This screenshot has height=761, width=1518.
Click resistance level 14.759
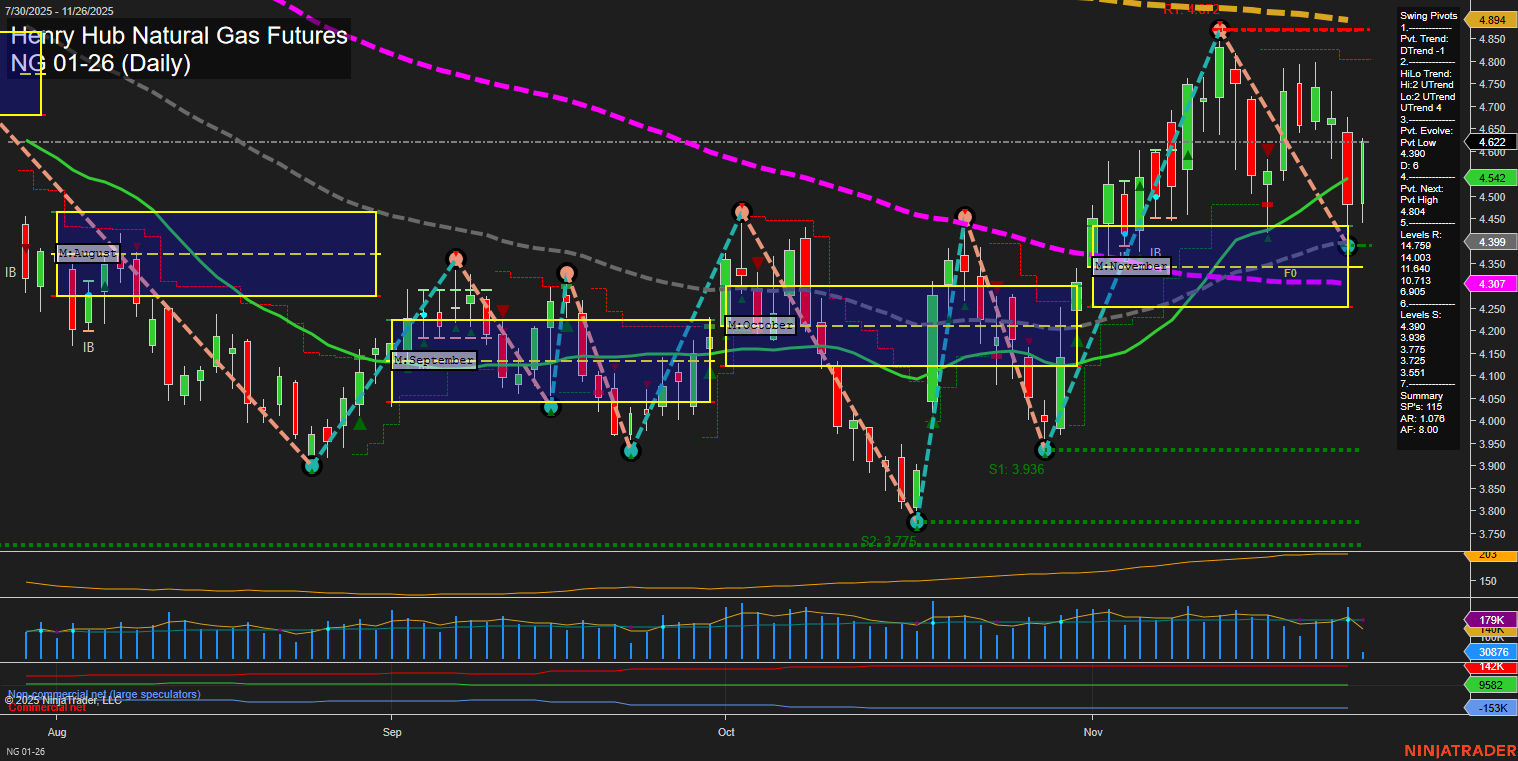point(1416,245)
